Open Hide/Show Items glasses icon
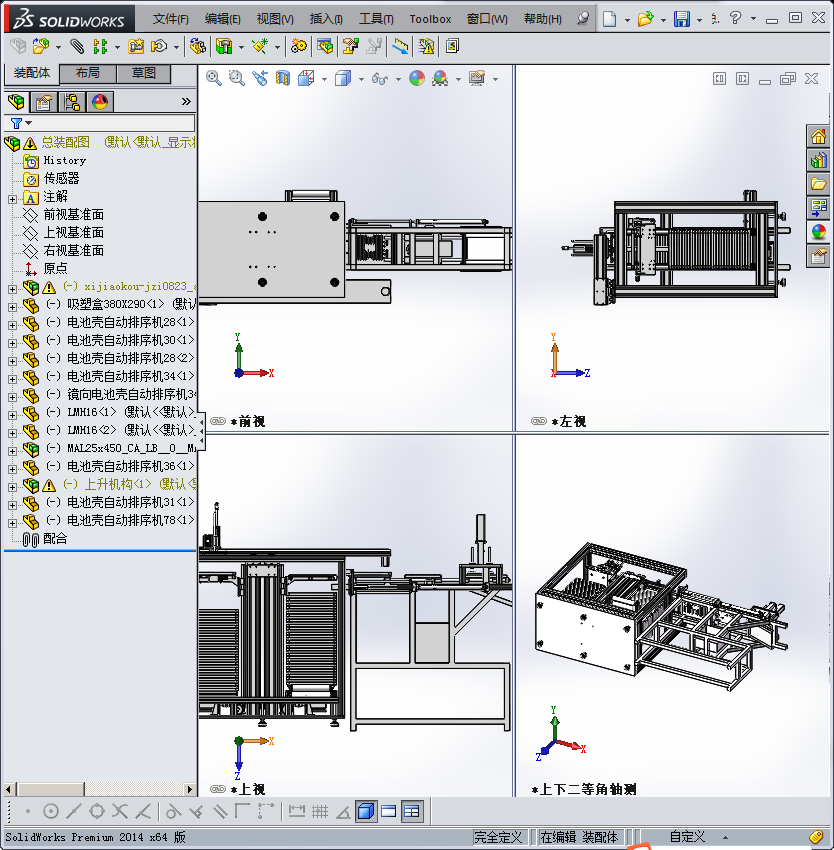This screenshot has height=850, width=834. (x=380, y=79)
